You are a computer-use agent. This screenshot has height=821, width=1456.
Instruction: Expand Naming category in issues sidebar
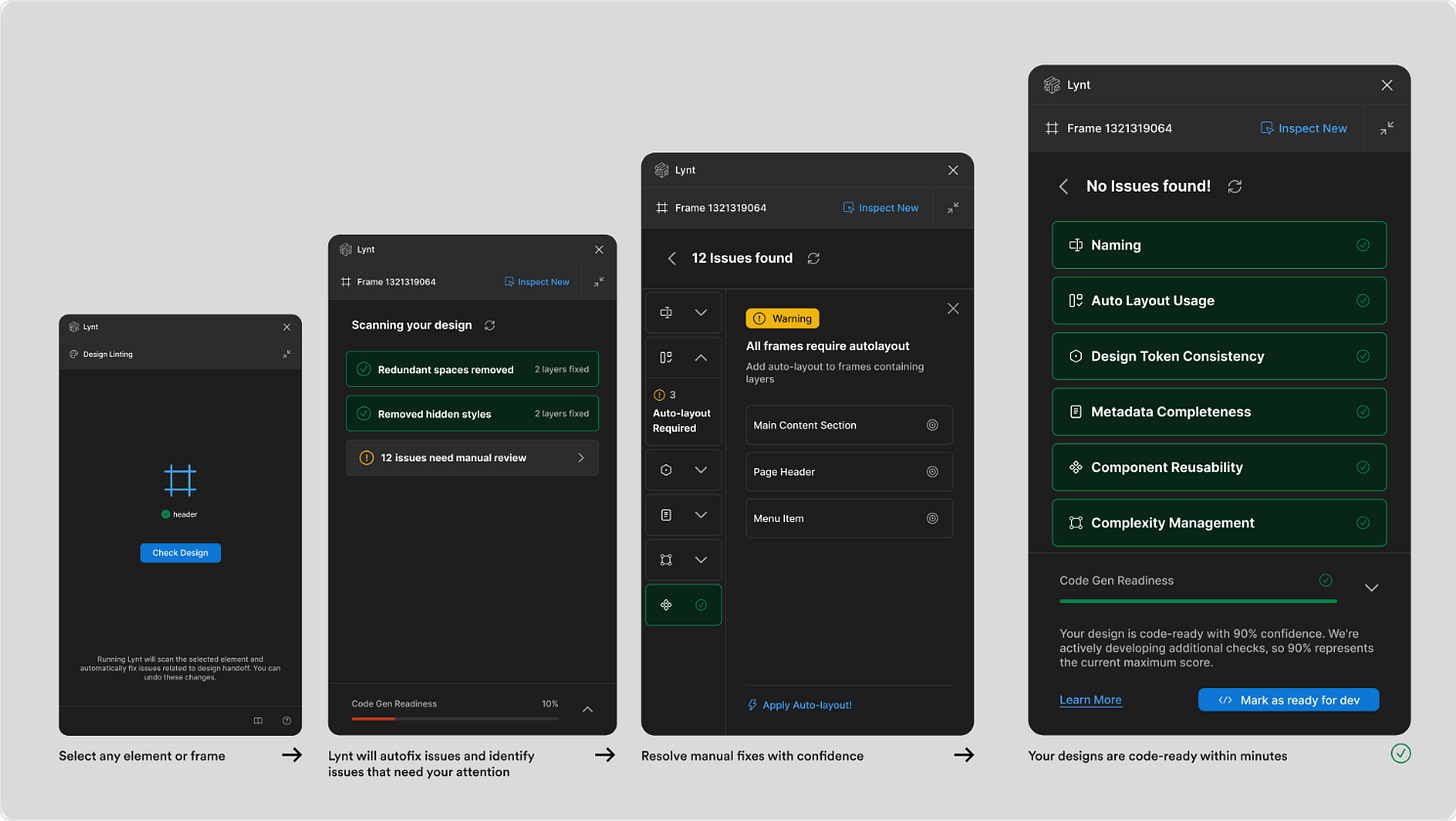coord(683,313)
